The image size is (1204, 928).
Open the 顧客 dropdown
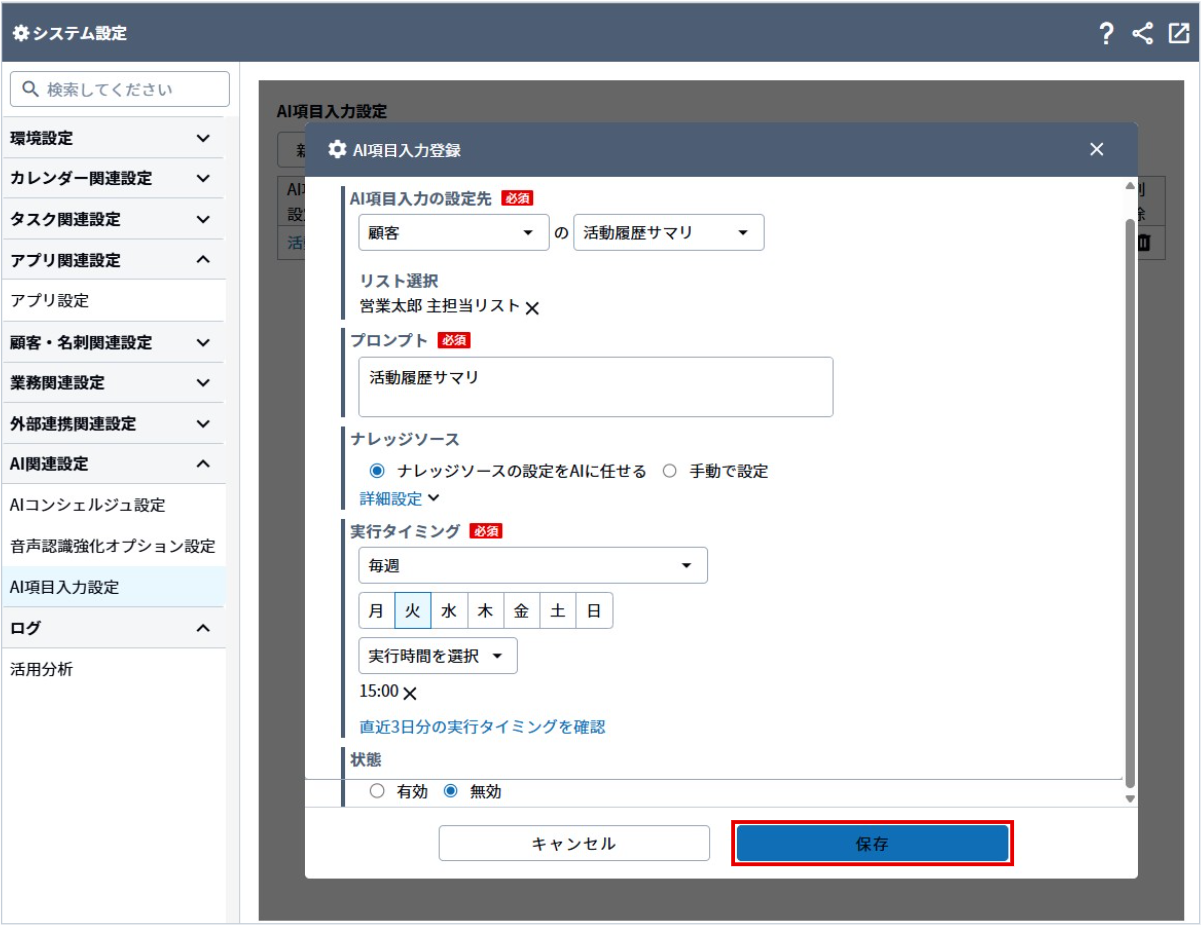[x=453, y=233]
